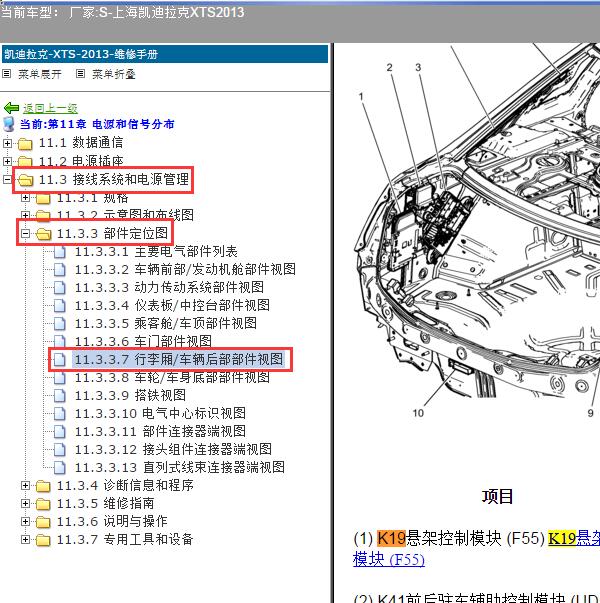
Task: Click the 11.3.3.7 document page icon
Action: (x=60, y=360)
